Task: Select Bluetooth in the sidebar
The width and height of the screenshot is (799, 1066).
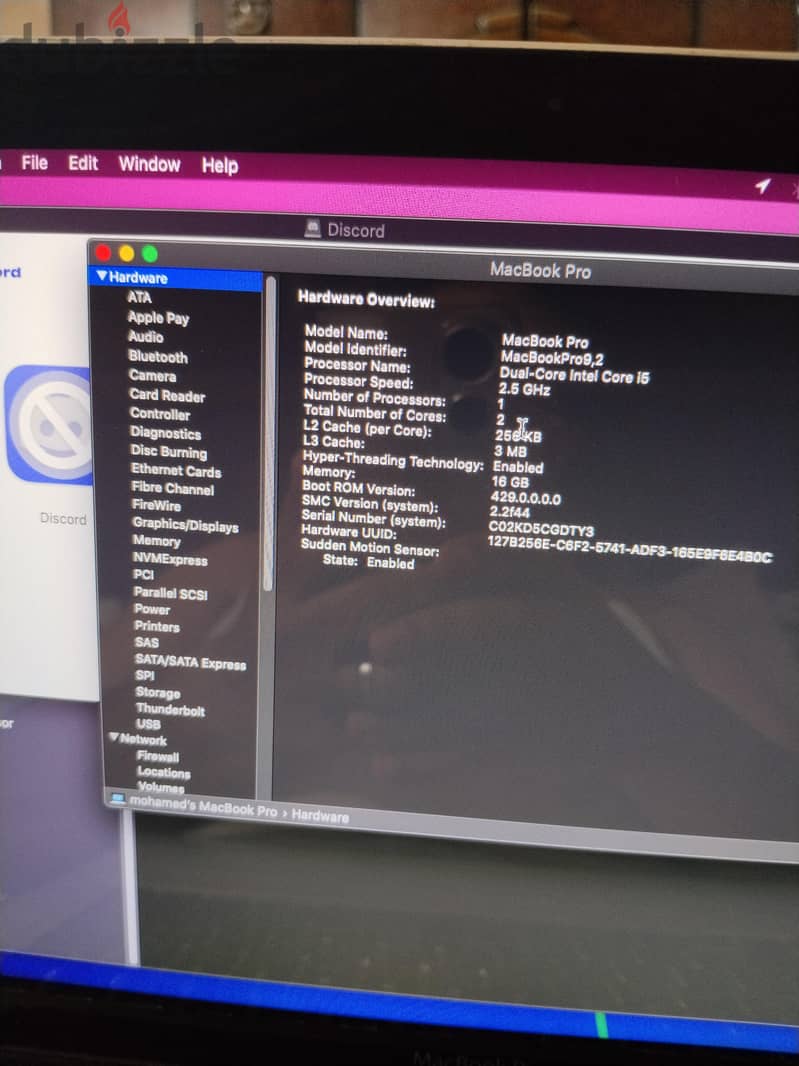Action: point(158,357)
